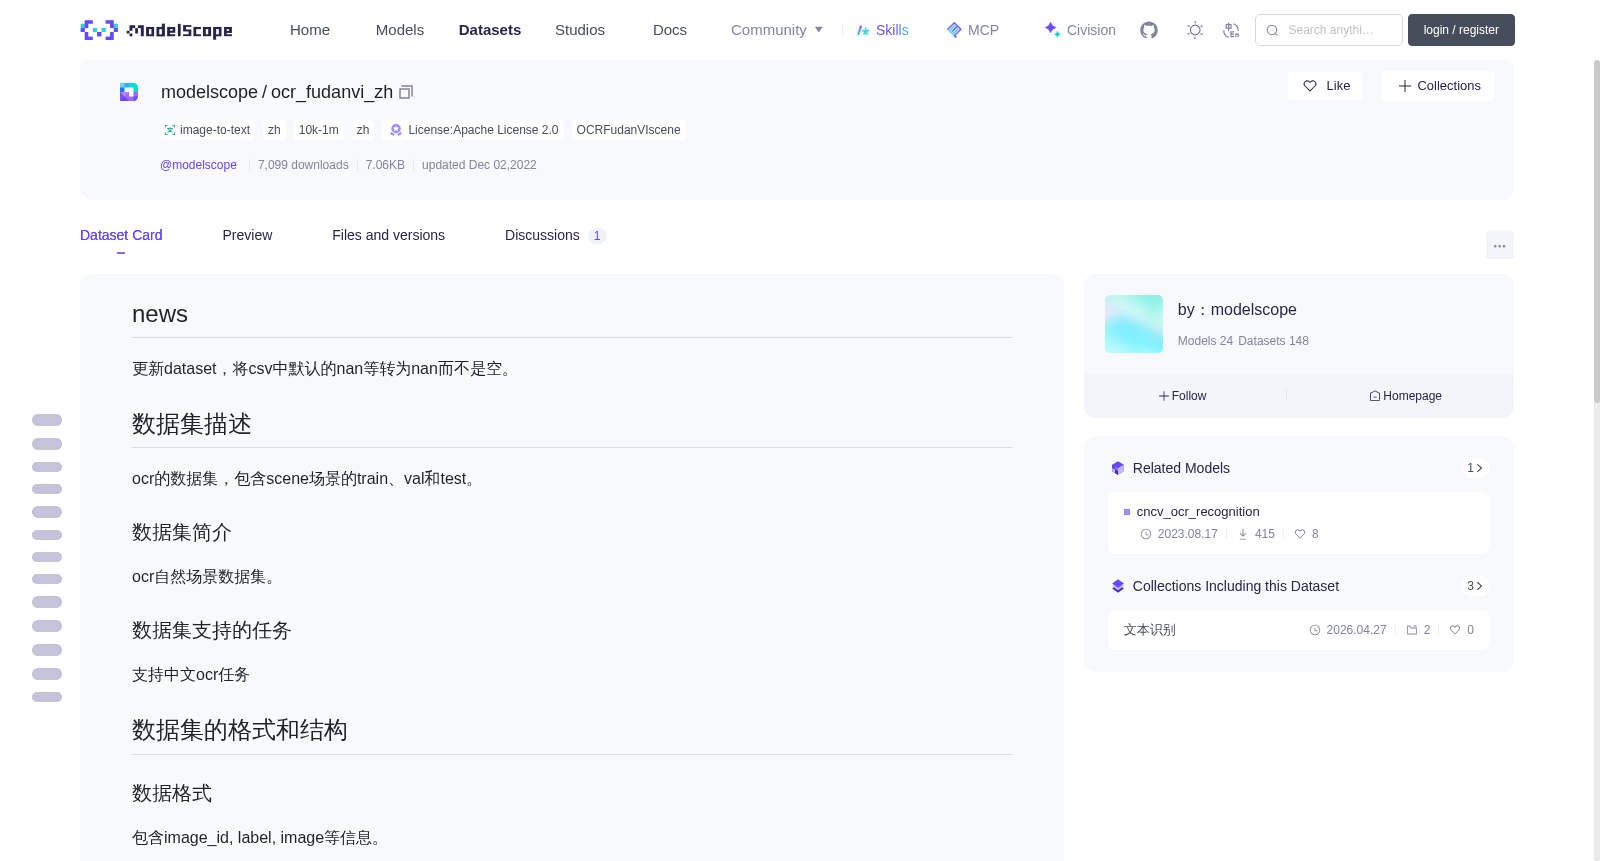Viewport: 1600px width, 861px height.
Task: Open the GitHub icon link
Action: tap(1149, 30)
